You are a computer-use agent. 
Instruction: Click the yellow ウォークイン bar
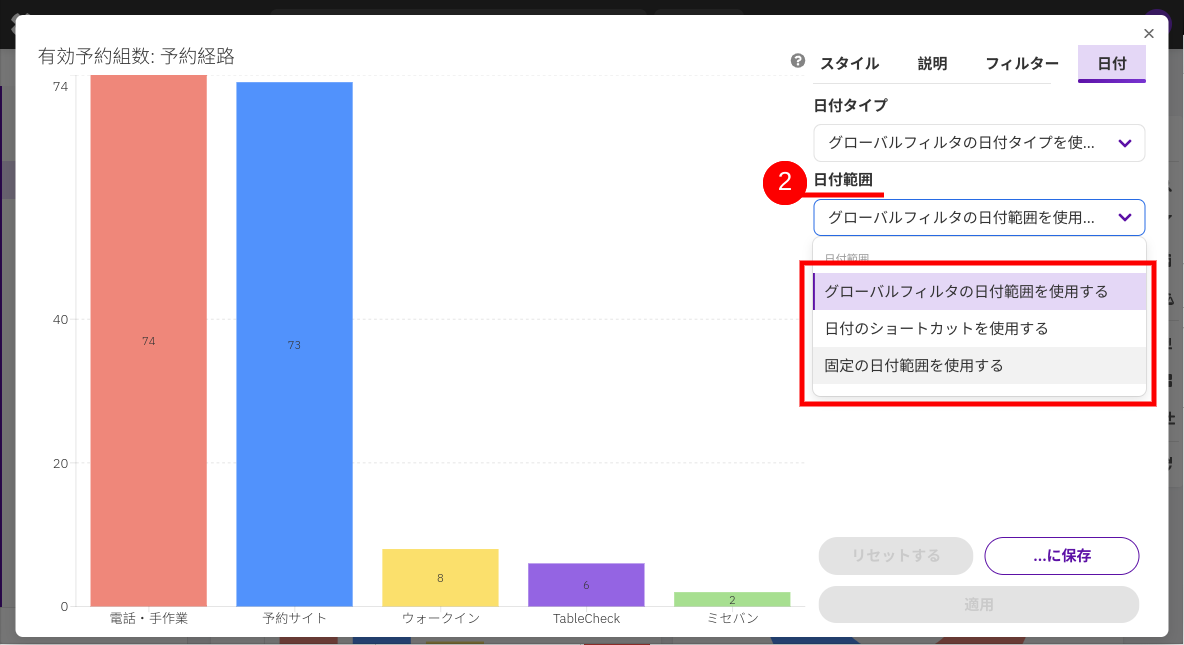click(x=440, y=577)
